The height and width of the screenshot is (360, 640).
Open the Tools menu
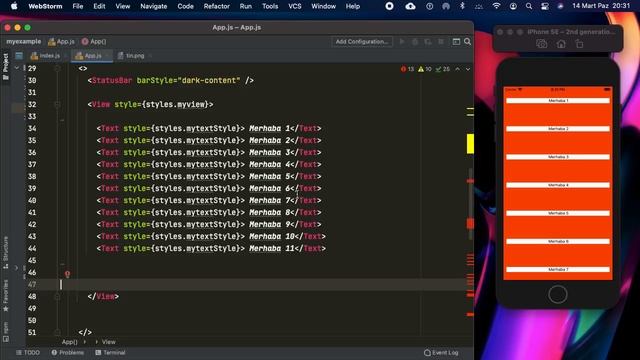270,6
